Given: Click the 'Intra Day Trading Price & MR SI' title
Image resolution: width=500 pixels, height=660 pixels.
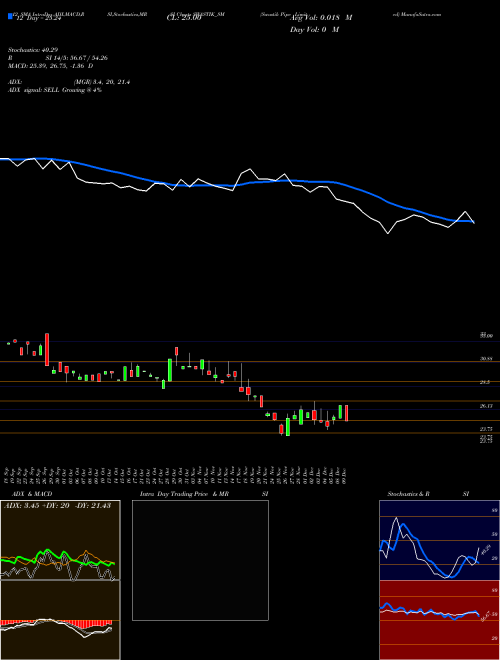Looking at the screenshot, I should (204, 494).
